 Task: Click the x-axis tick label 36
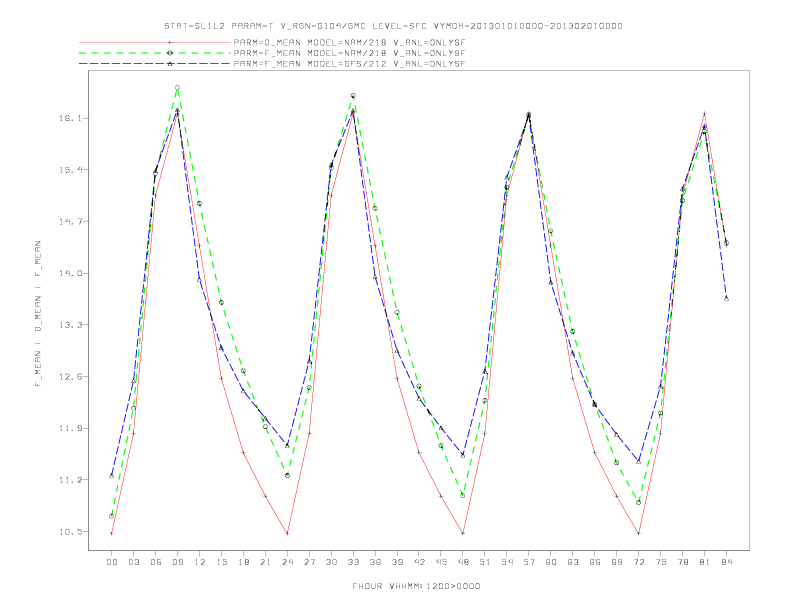[375, 562]
